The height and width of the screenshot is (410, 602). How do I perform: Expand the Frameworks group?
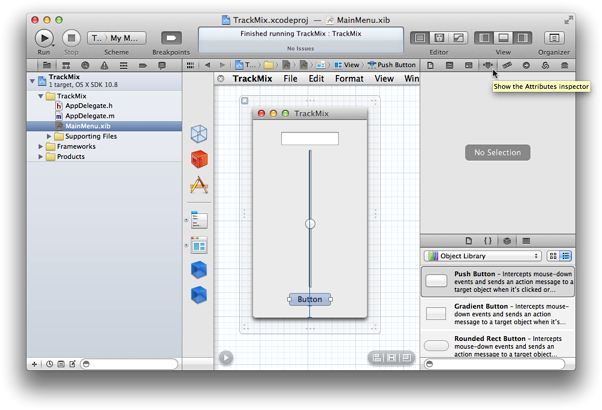(x=40, y=146)
